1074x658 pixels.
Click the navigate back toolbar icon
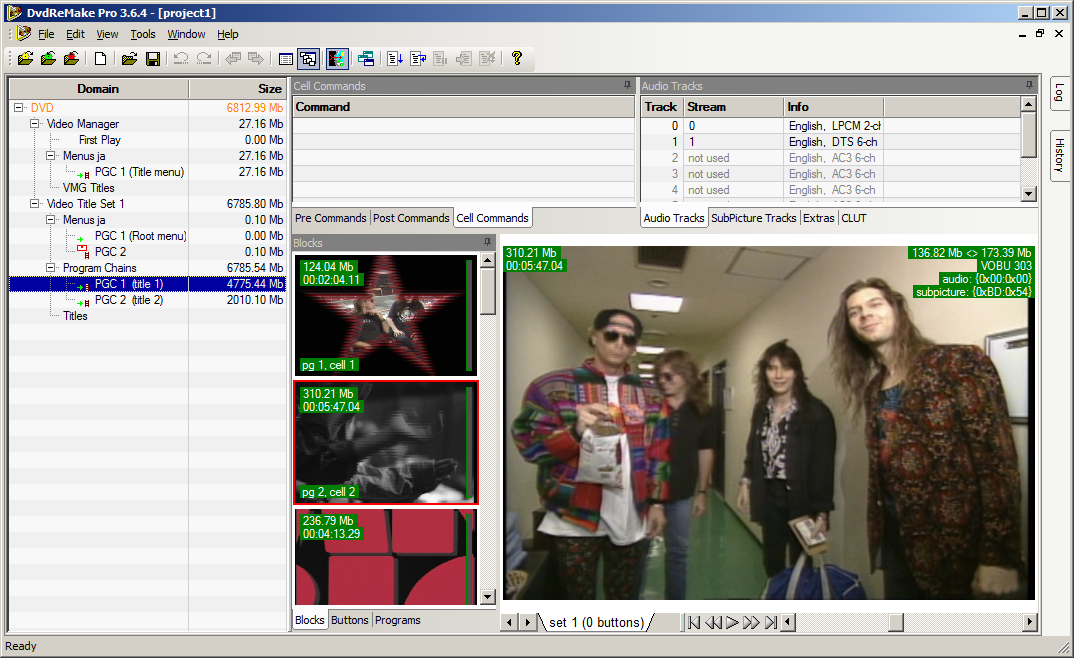coord(233,59)
